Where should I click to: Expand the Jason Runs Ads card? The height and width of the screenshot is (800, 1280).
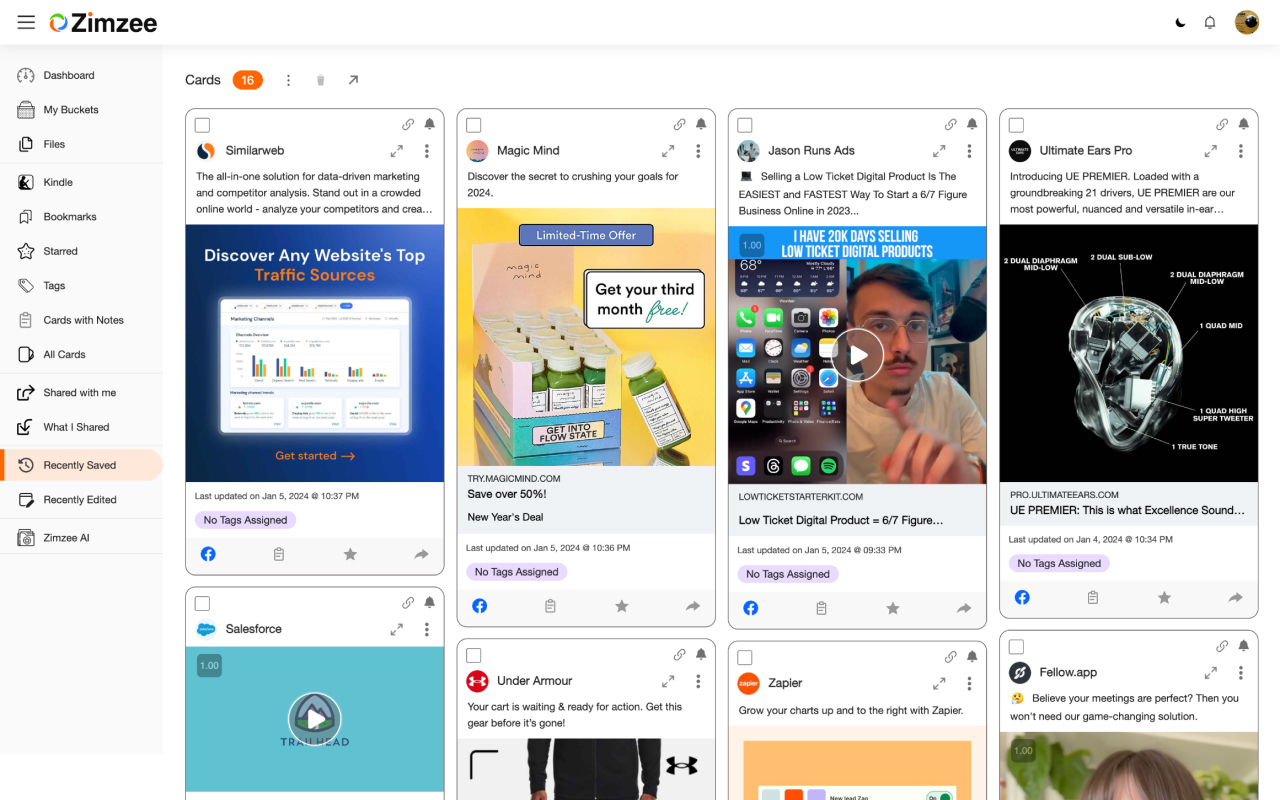tap(939, 151)
